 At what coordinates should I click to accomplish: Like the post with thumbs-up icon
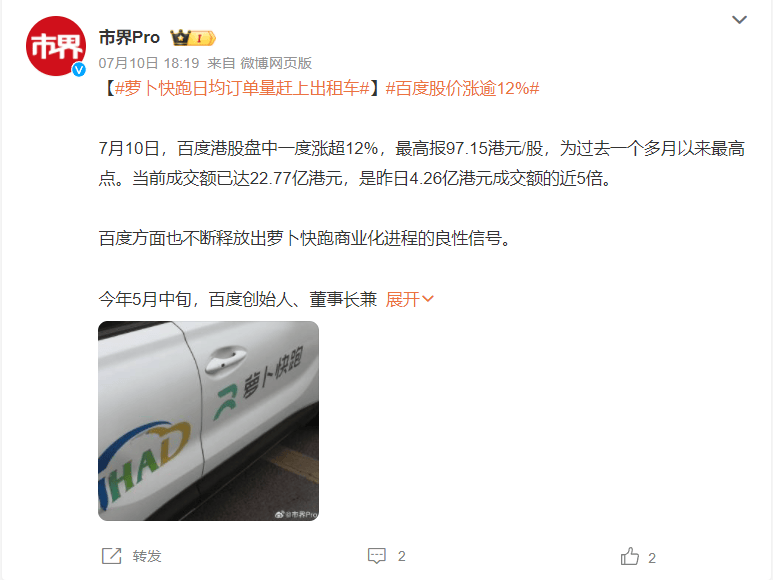click(x=630, y=556)
